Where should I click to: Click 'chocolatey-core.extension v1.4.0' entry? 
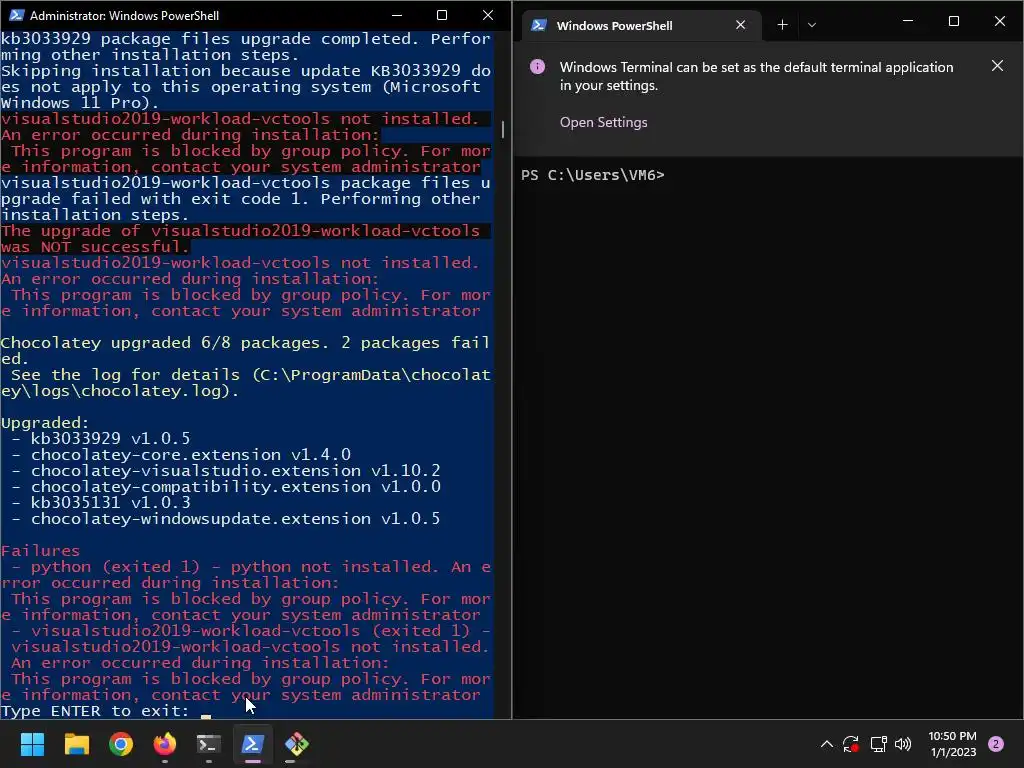pos(191,455)
